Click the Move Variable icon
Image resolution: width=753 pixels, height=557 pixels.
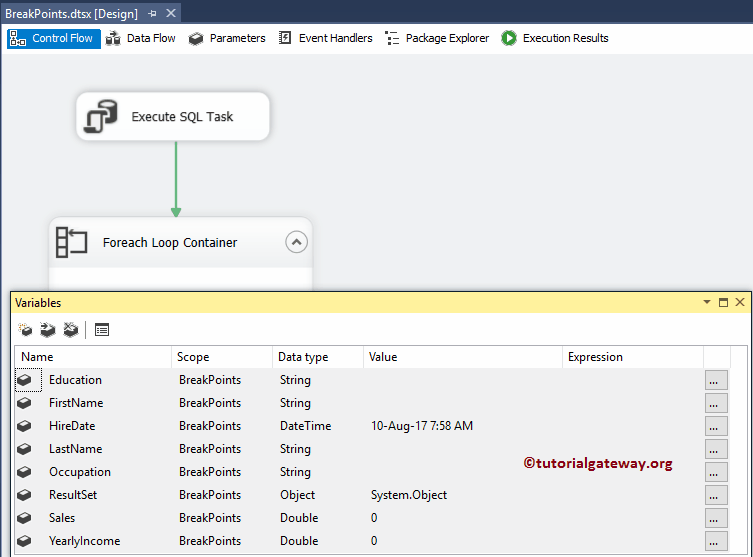tap(47, 329)
